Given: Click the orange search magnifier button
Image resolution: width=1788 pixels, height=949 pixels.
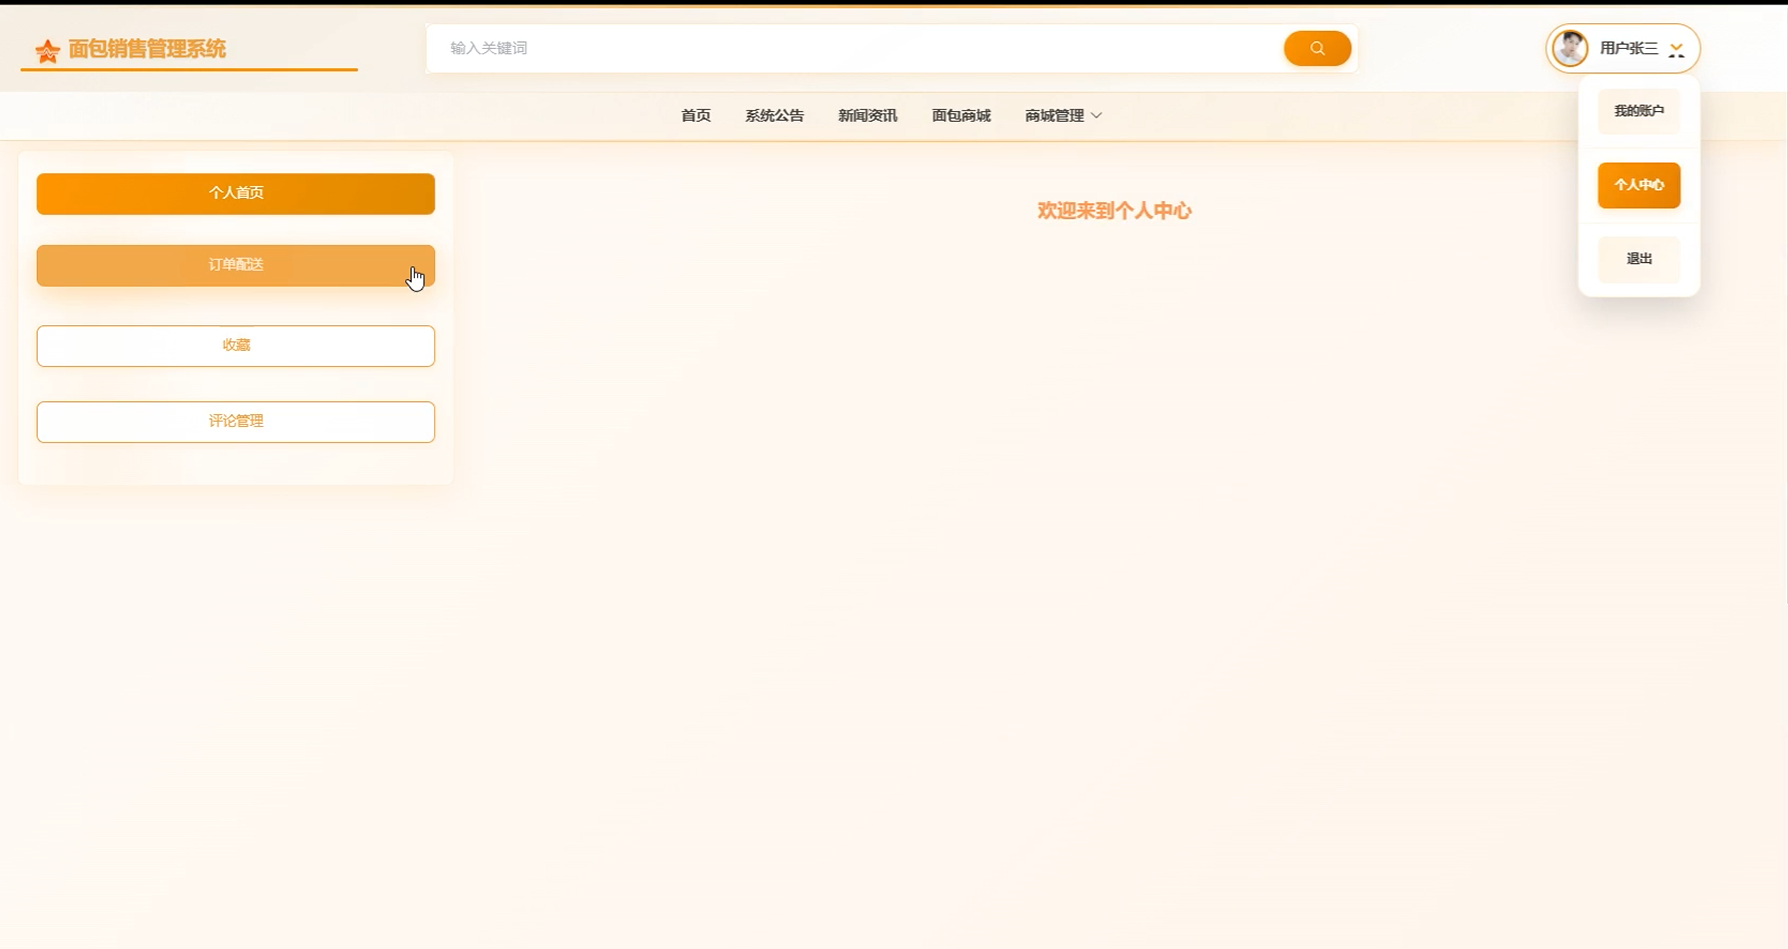Looking at the screenshot, I should (x=1317, y=48).
